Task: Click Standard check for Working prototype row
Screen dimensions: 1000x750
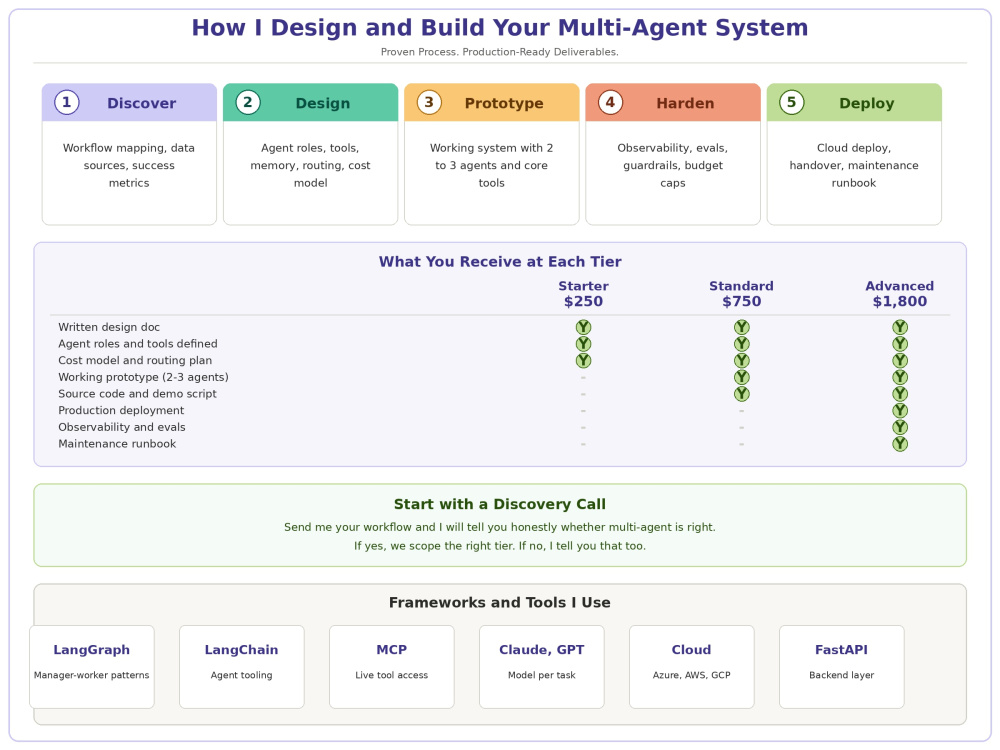Action: (x=742, y=377)
